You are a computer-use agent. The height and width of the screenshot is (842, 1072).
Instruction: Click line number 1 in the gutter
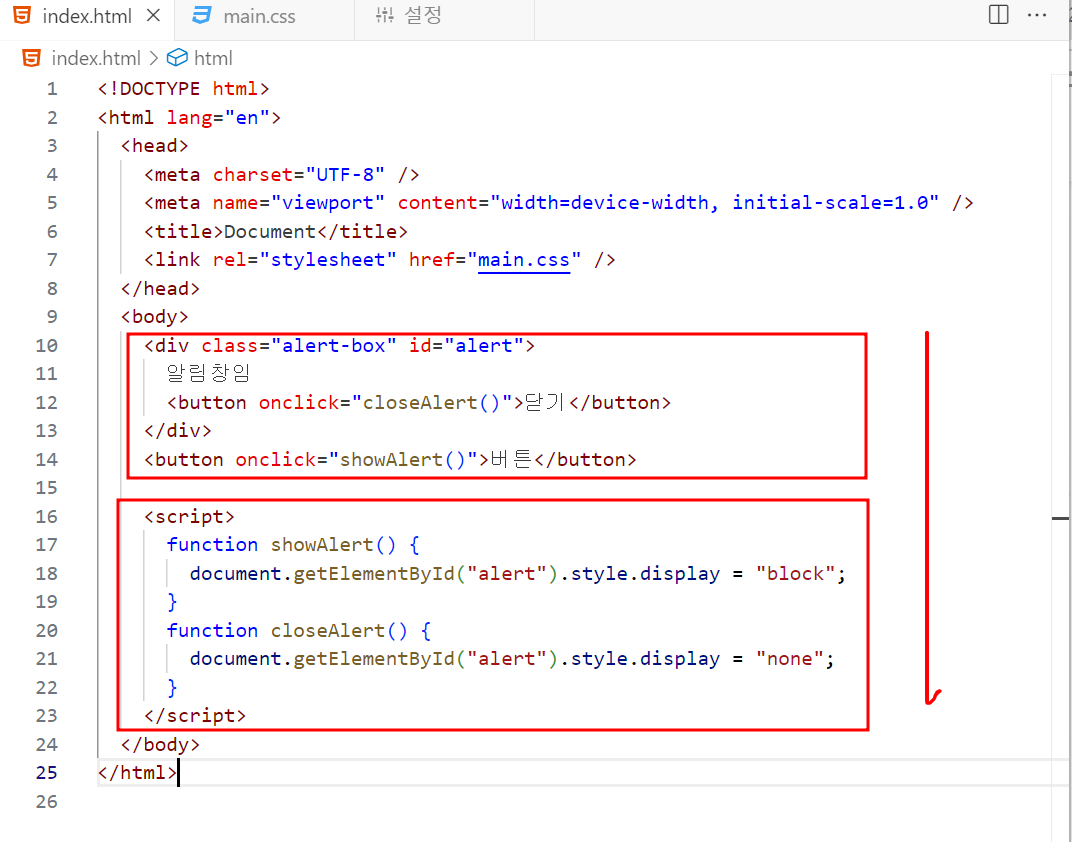click(53, 89)
